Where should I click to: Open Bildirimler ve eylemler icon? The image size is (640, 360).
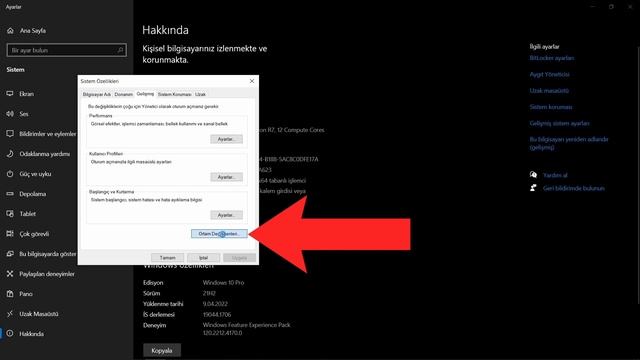(10, 134)
